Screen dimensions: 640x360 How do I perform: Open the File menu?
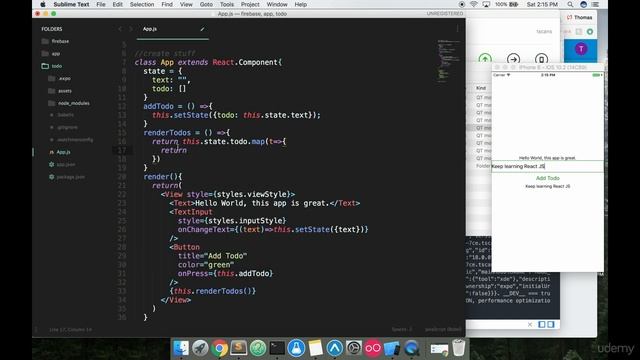101,4
